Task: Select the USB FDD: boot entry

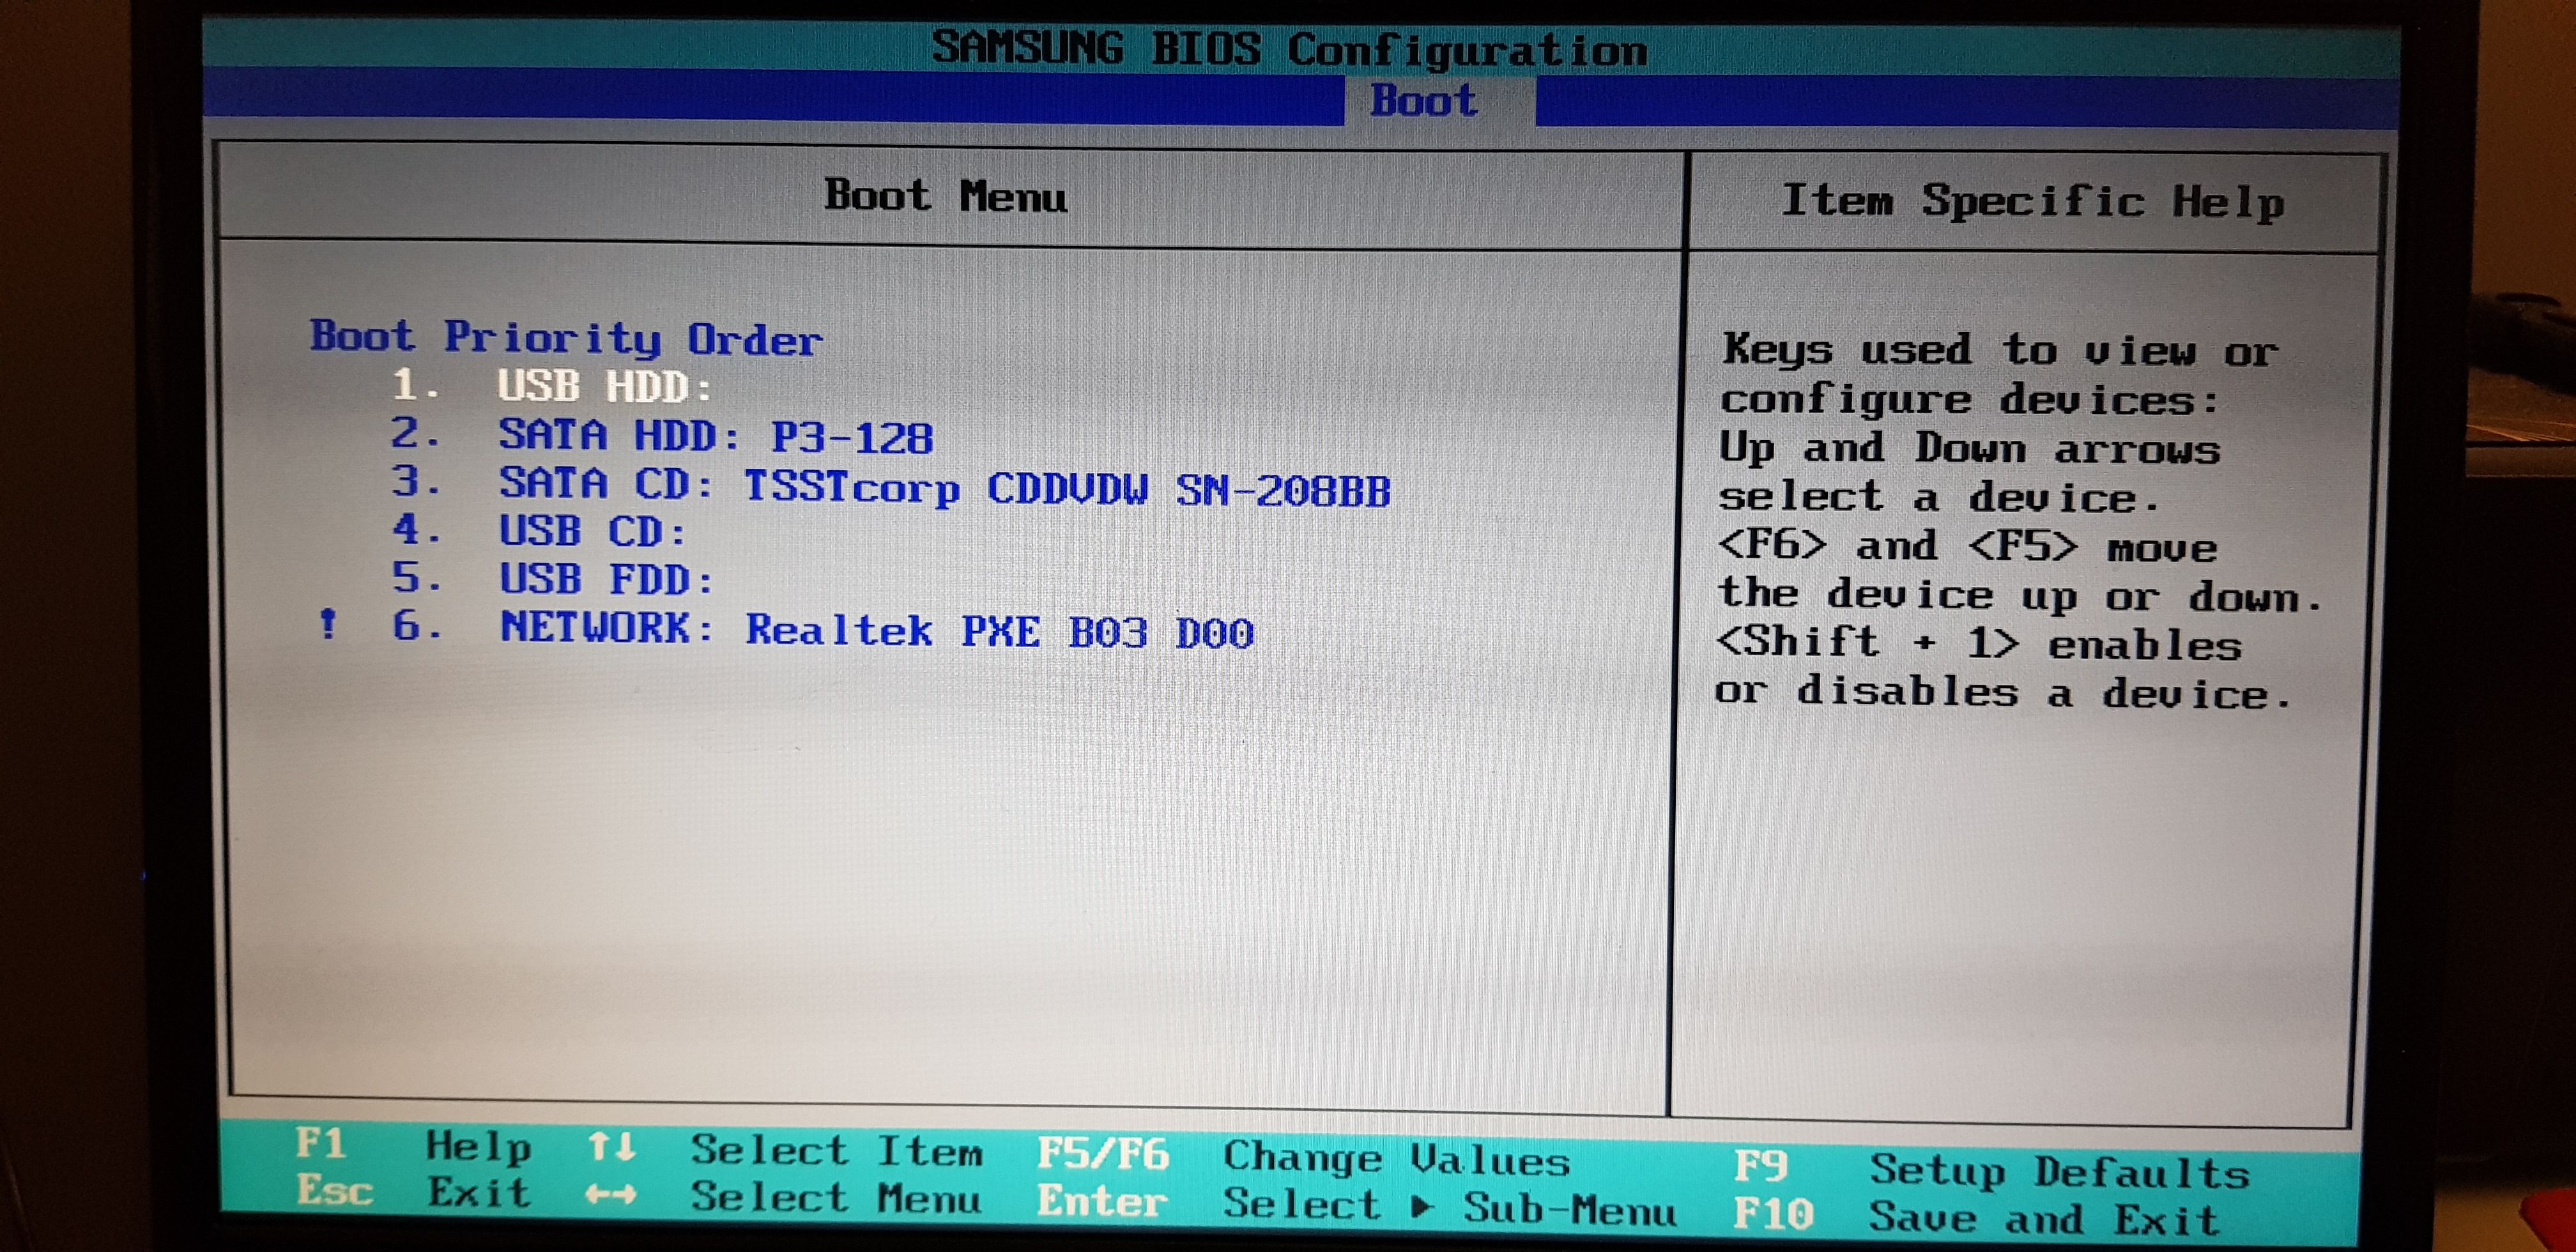Action: pos(553,579)
